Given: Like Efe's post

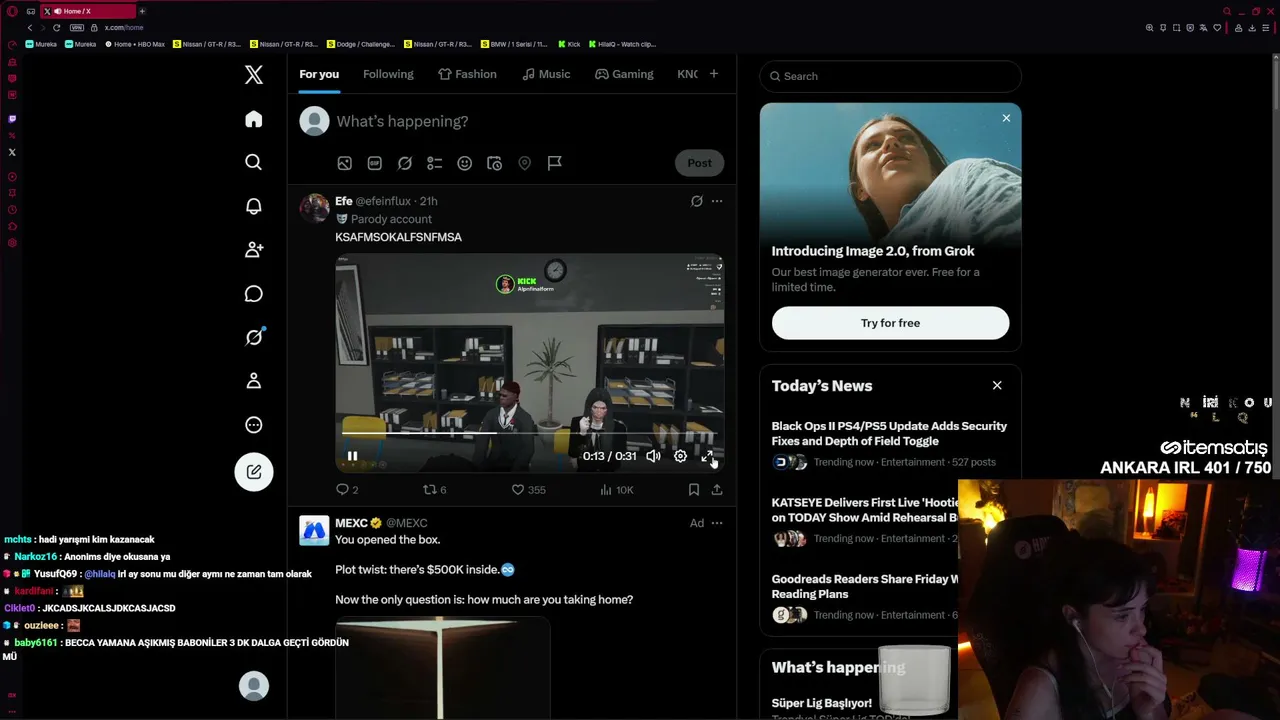Looking at the screenshot, I should pos(528,490).
